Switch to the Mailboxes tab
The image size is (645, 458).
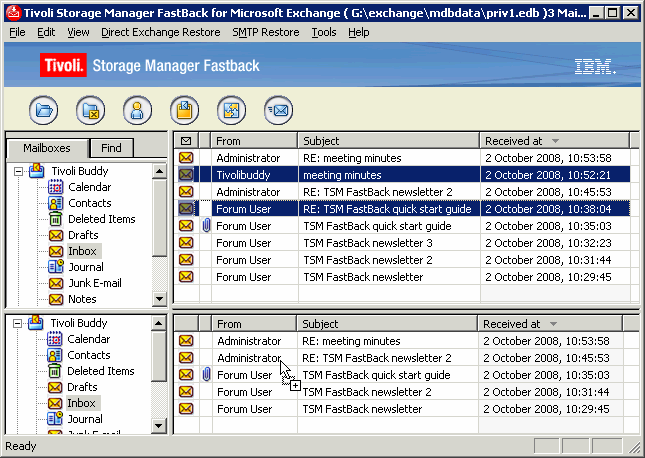pos(47,148)
